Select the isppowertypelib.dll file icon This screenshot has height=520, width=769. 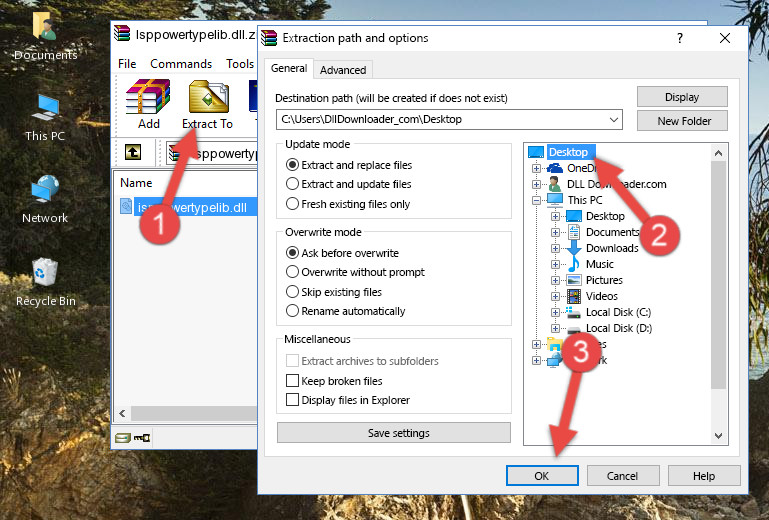[126, 207]
